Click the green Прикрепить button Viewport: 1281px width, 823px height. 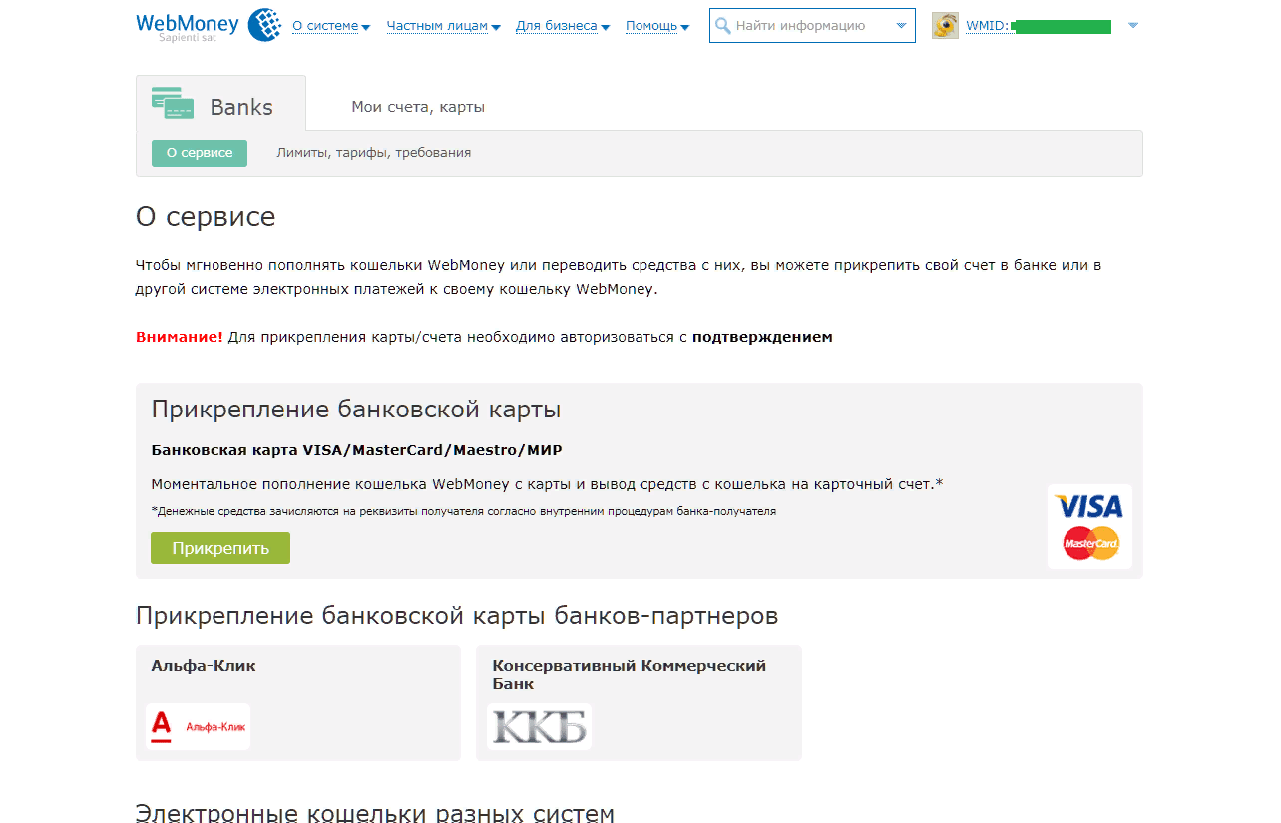[220, 548]
